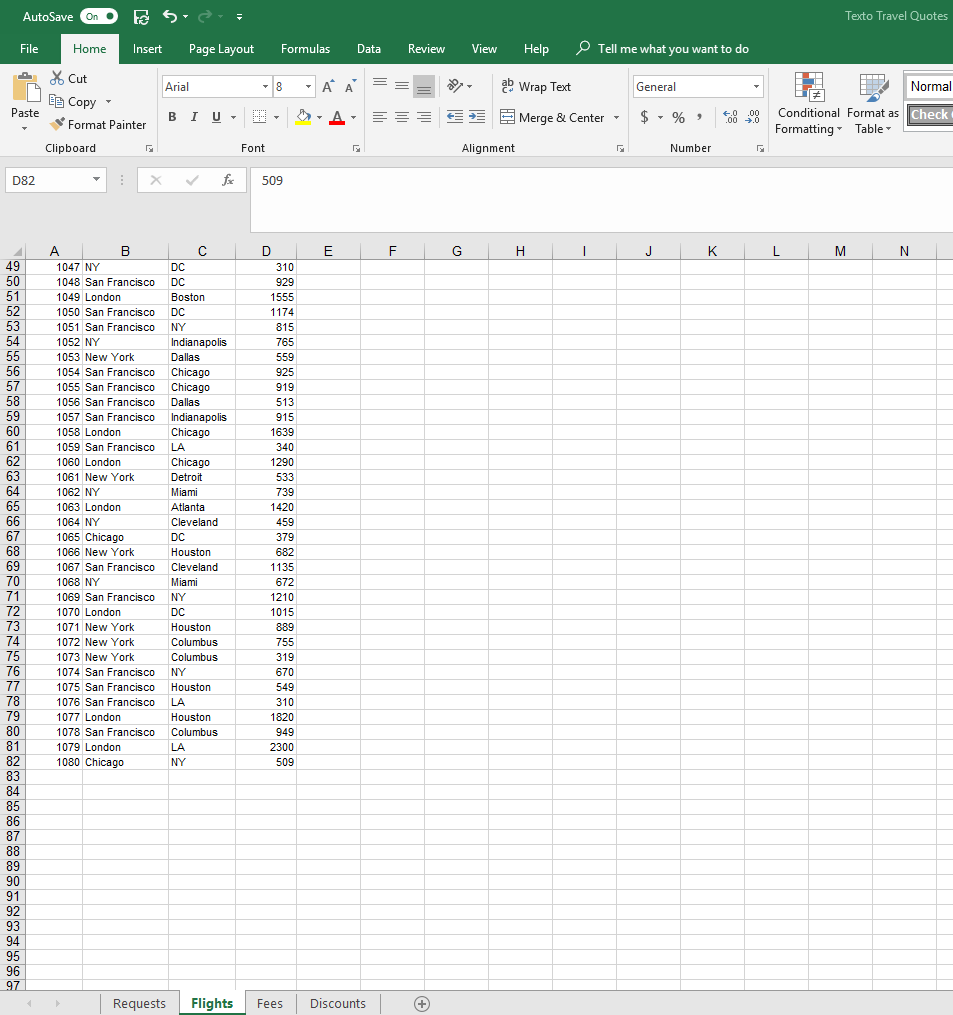The image size is (953, 1015).
Task: Toggle Wrap Text
Action: (x=536, y=86)
